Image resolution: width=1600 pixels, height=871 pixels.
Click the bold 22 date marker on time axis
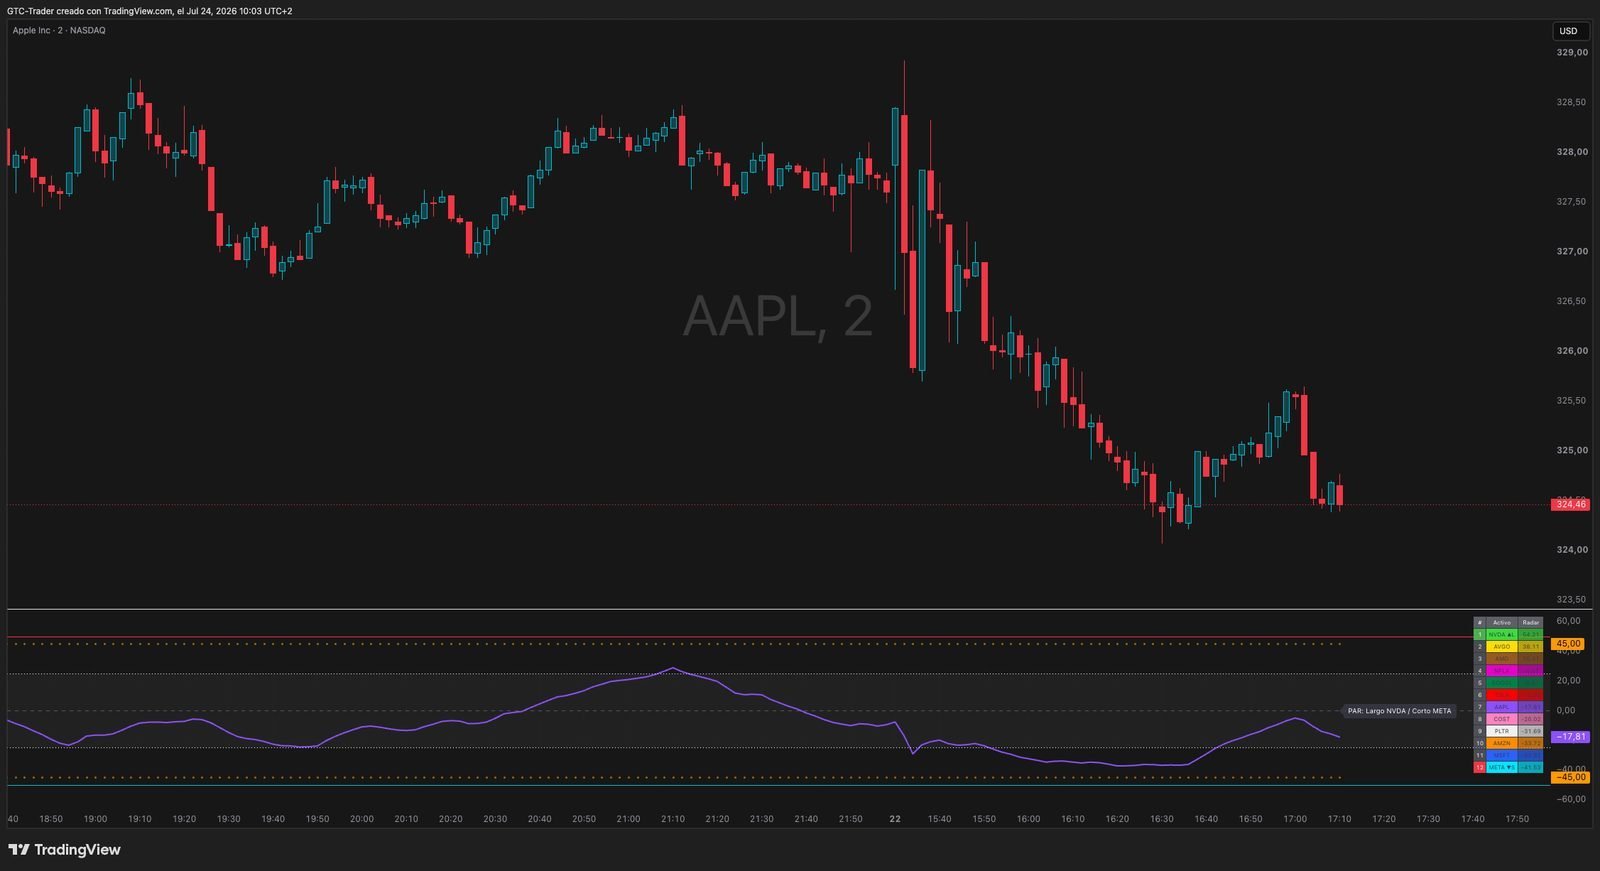pyautogui.click(x=895, y=819)
